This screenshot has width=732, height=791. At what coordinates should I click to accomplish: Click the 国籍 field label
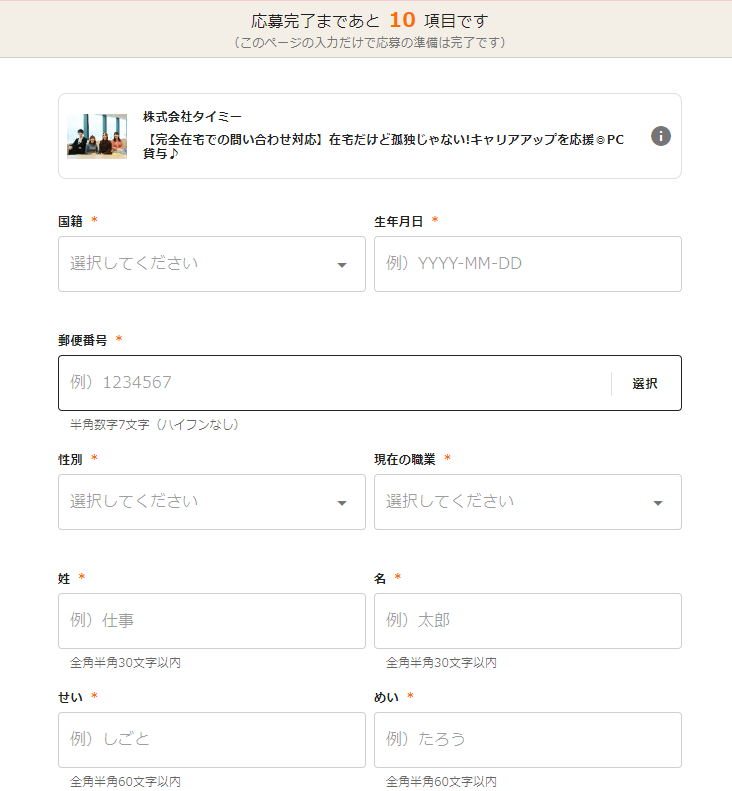pos(70,221)
